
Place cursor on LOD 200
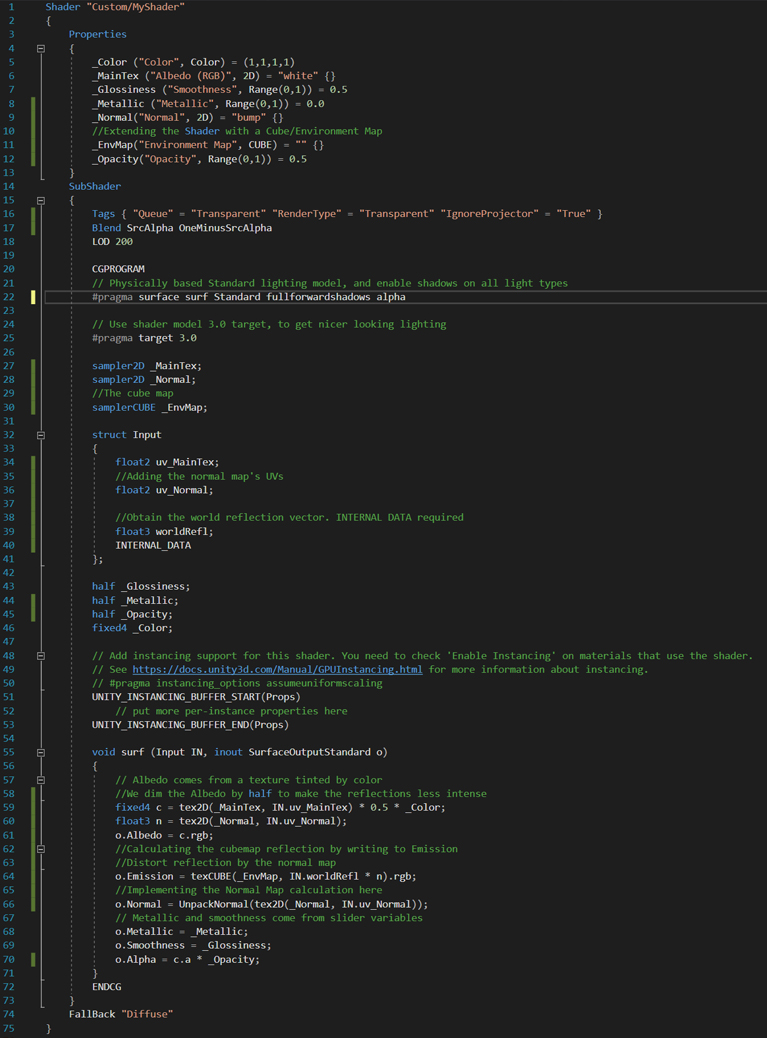[112, 242]
